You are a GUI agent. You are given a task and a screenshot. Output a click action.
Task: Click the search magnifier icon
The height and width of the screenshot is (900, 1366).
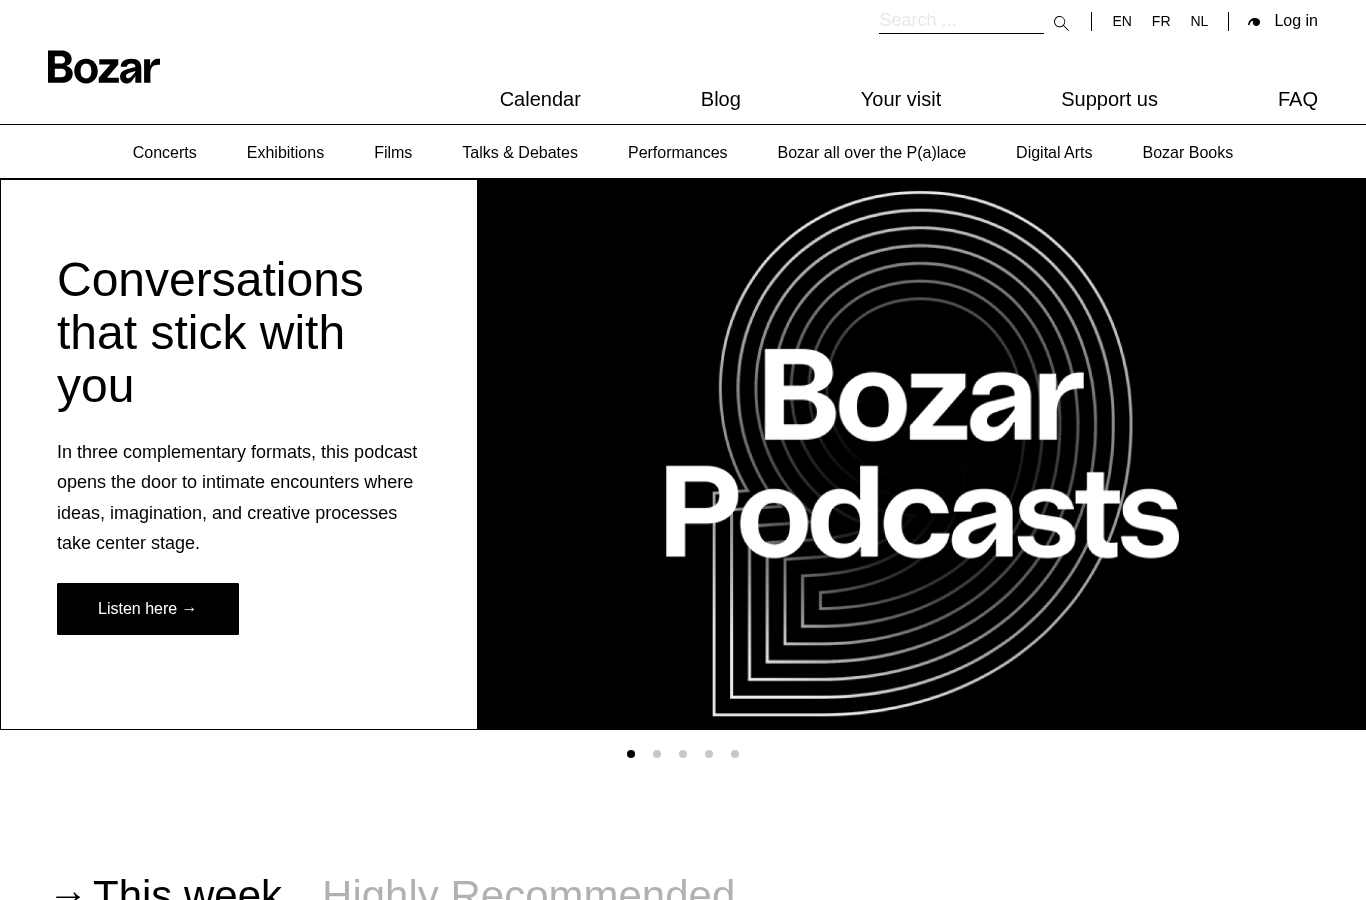[x=1061, y=23]
